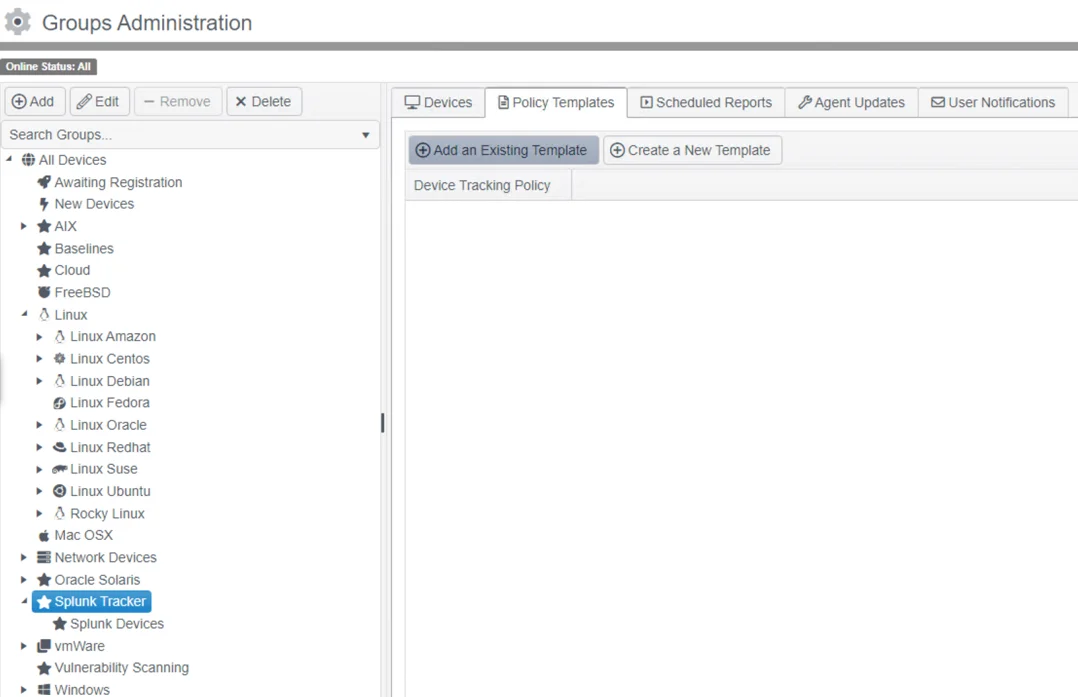Click Create a New Template button

[692, 150]
